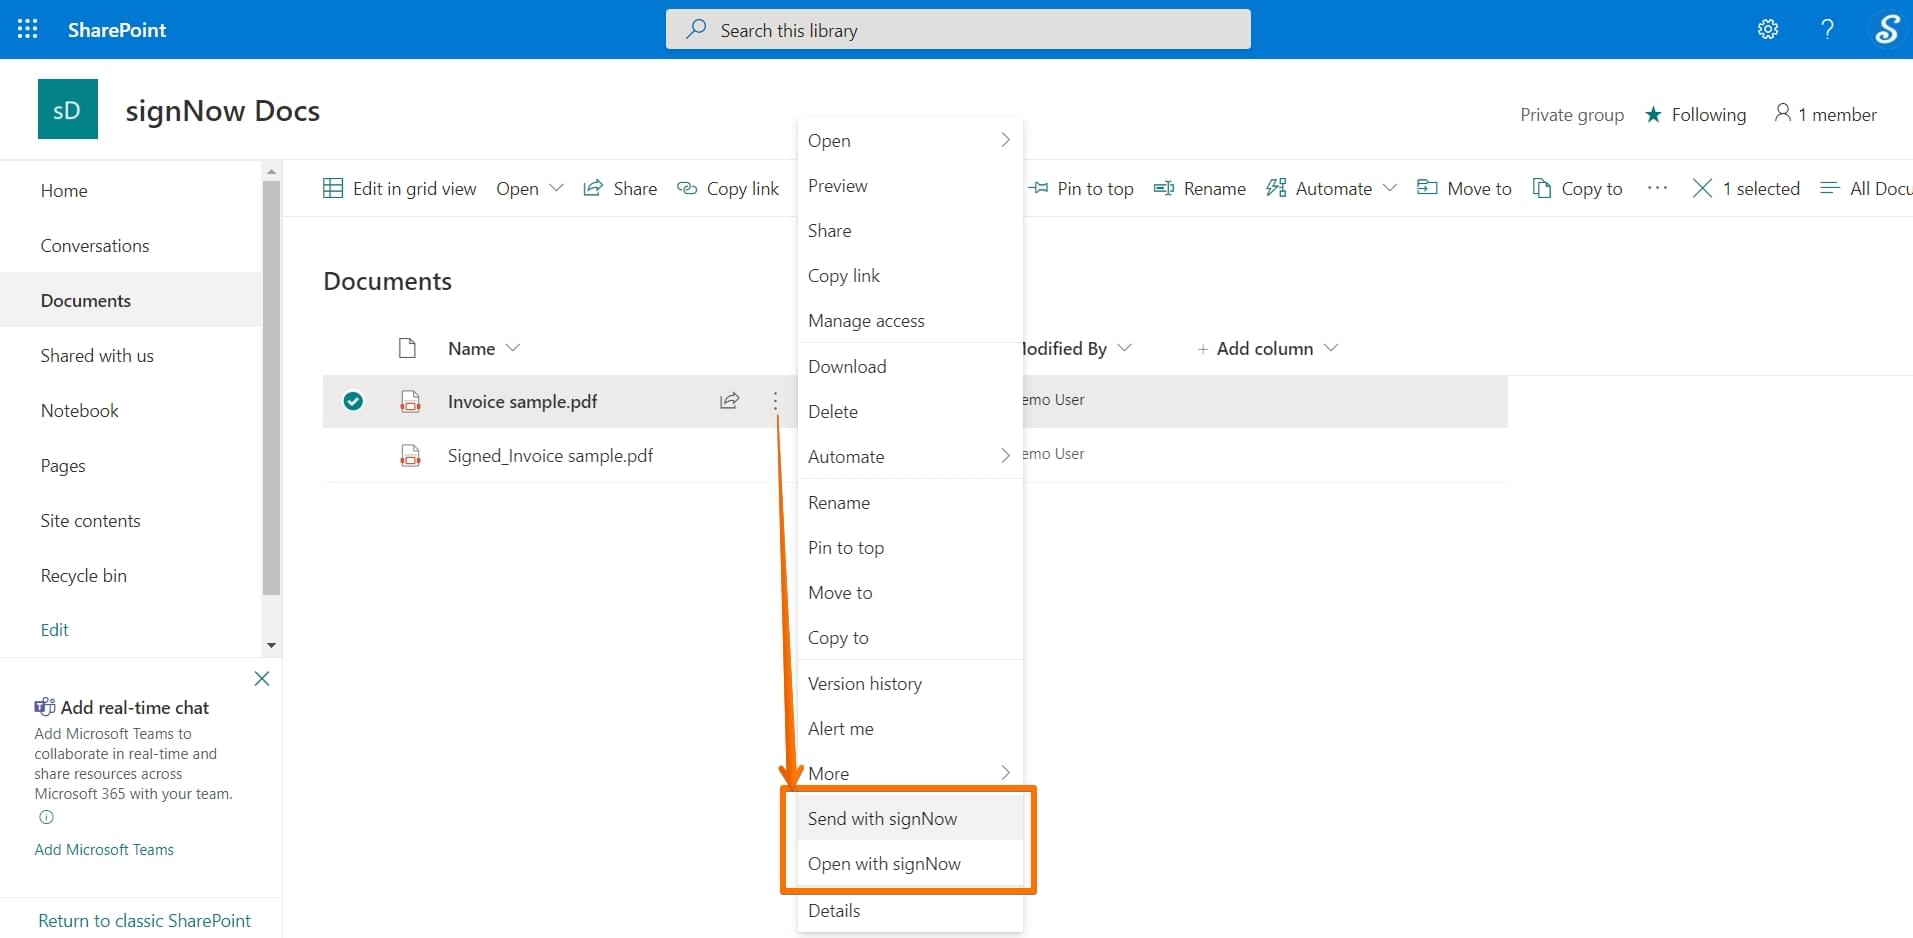Deselect the Invoice sample.pdf checkmark
Viewport: 1913px width, 938px height.
click(353, 401)
